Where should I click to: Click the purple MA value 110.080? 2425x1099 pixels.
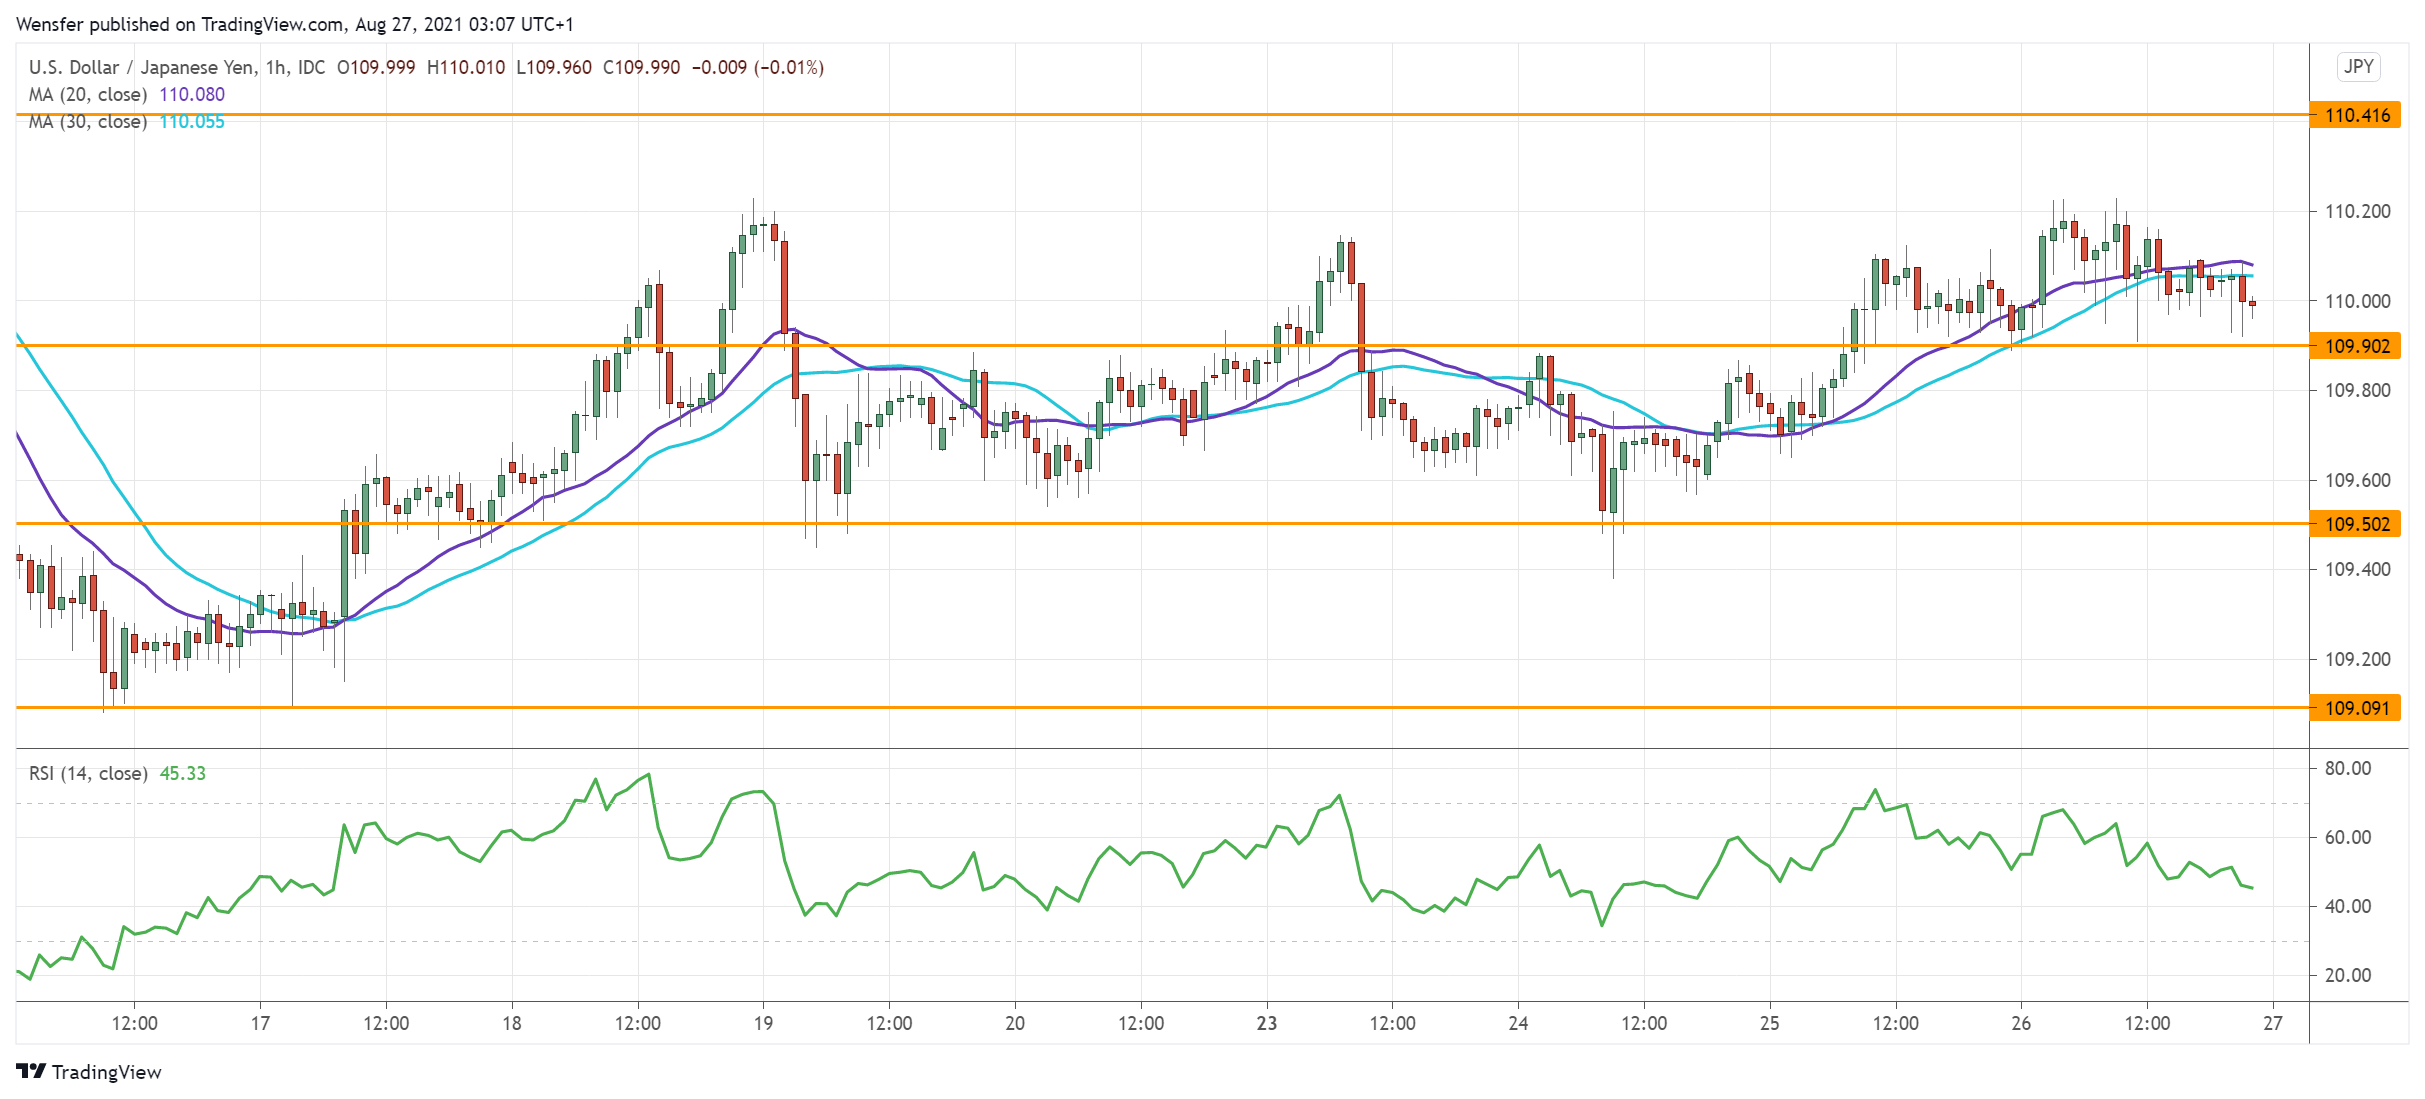coord(192,95)
